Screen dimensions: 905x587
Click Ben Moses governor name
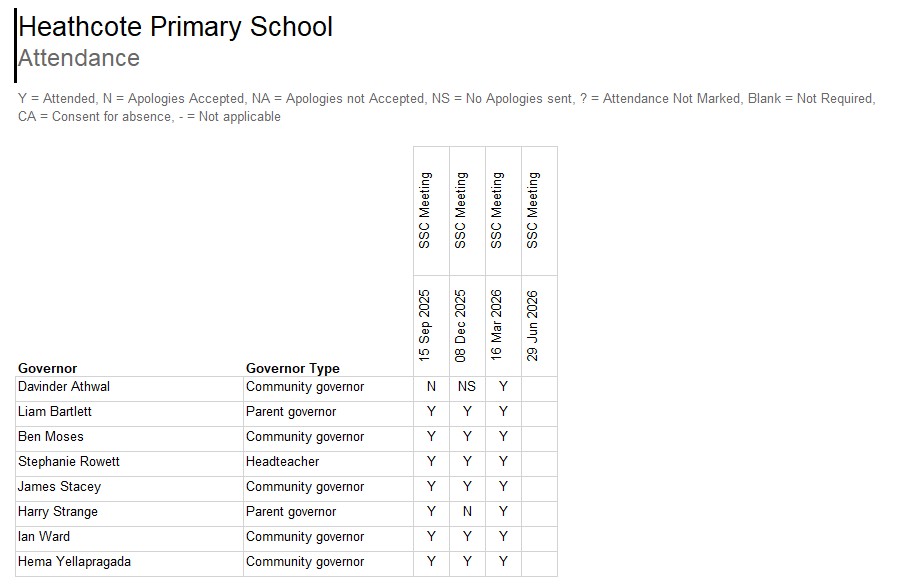point(51,436)
